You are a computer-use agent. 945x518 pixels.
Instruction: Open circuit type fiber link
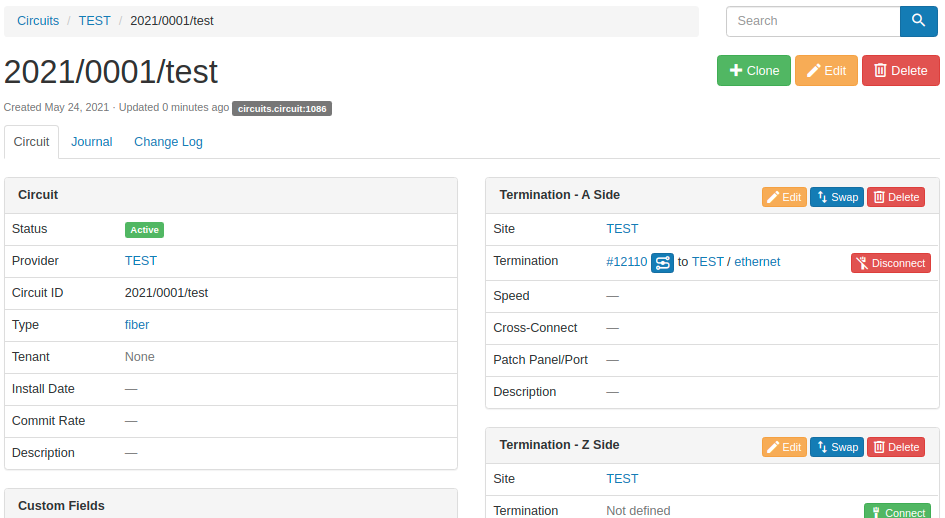tap(137, 325)
